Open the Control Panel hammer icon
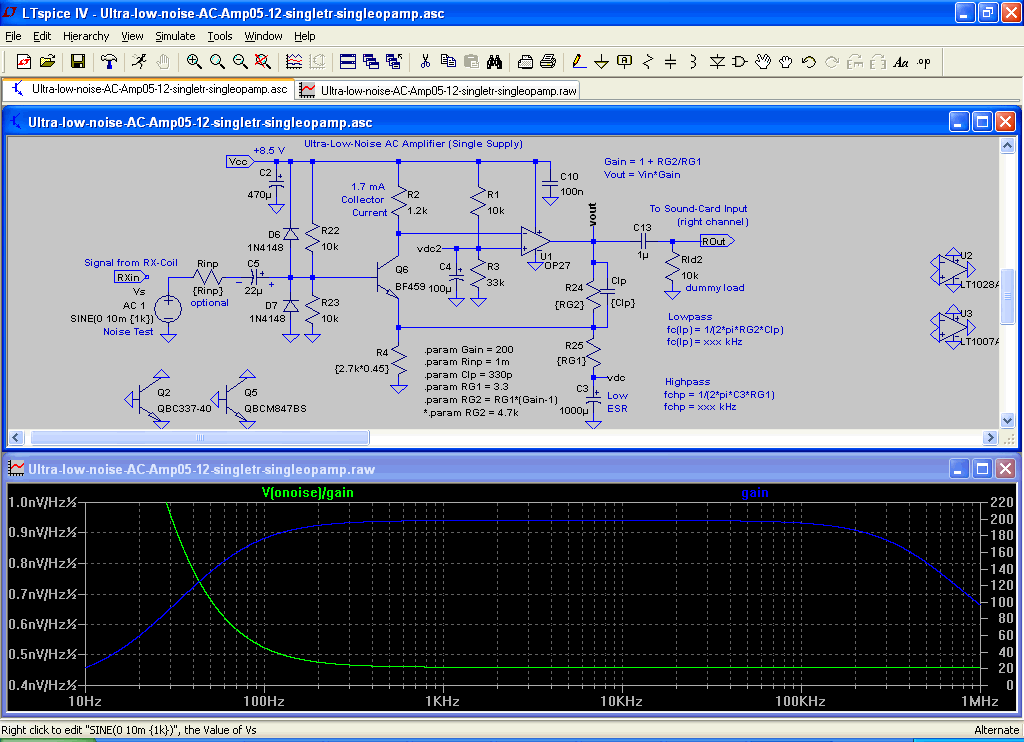 pos(108,61)
